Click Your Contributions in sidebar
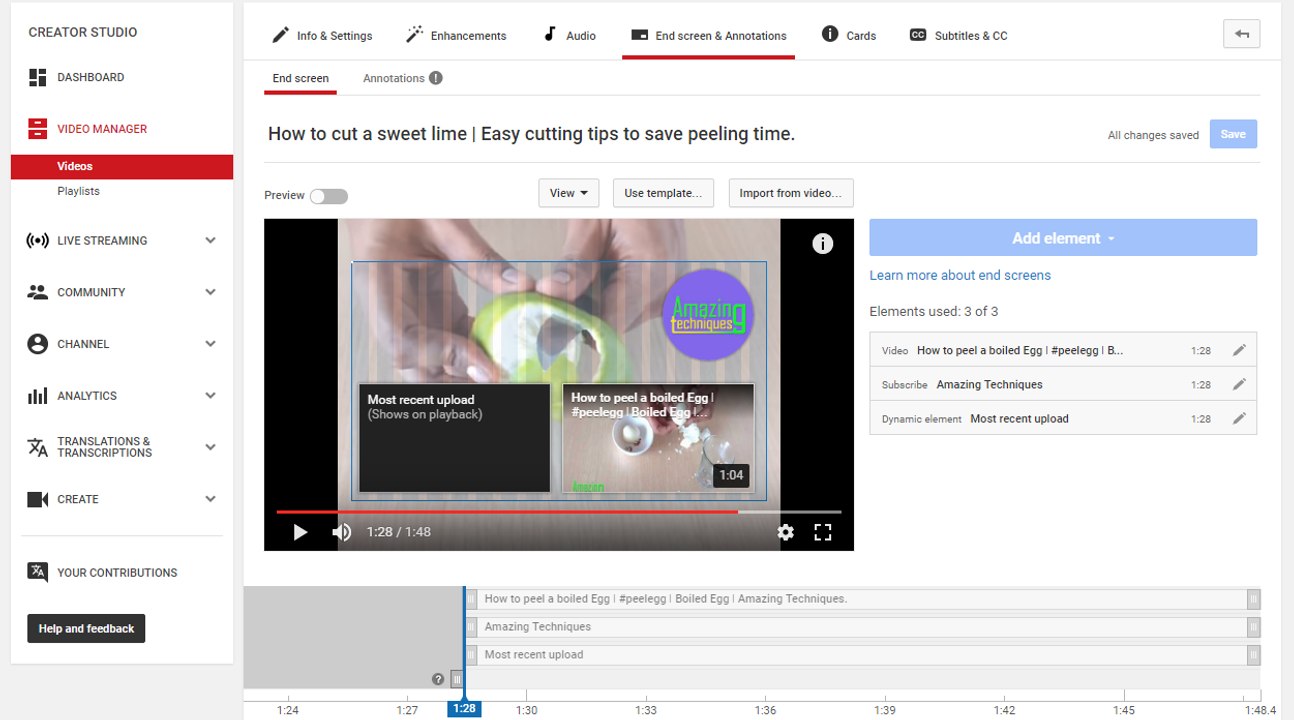Screen dimensions: 1294x720 (x=117, y=573)
